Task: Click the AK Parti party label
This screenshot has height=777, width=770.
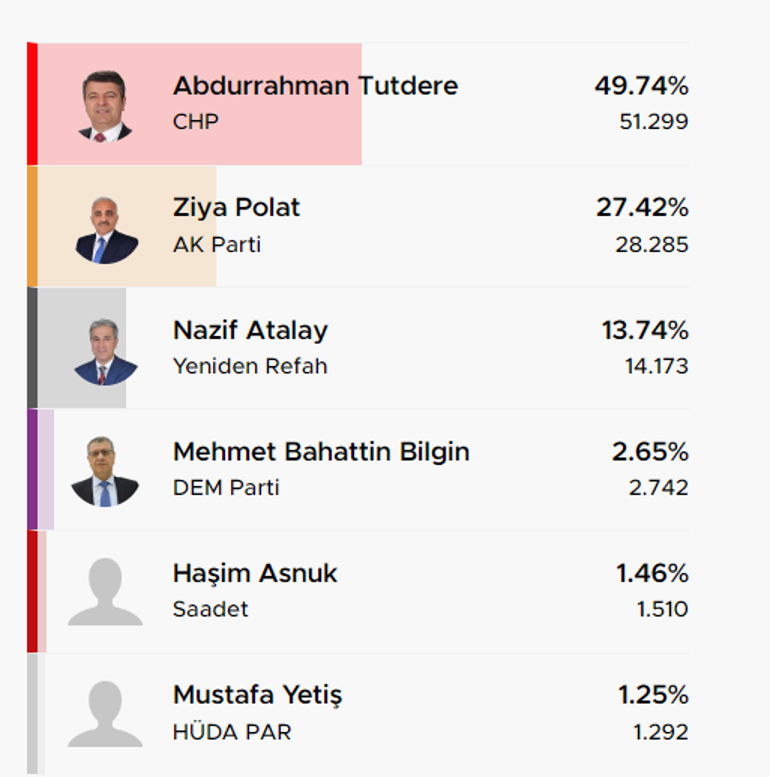Action: coord(217,244)
